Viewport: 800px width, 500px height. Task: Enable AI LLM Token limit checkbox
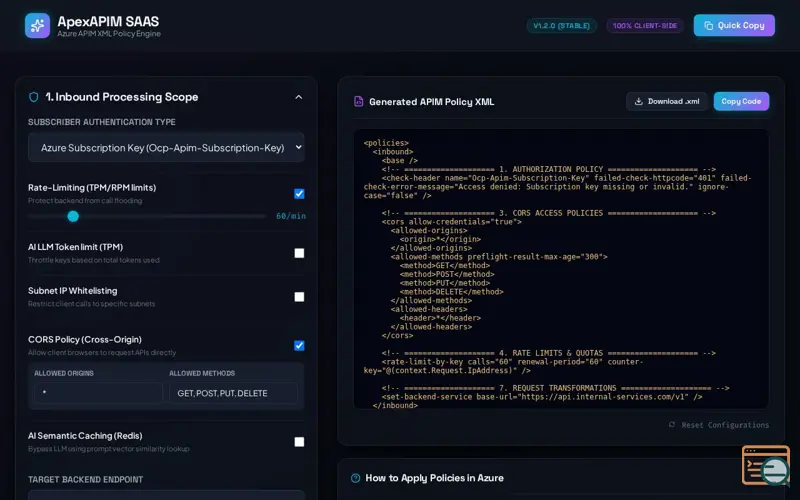pos(299,253)
